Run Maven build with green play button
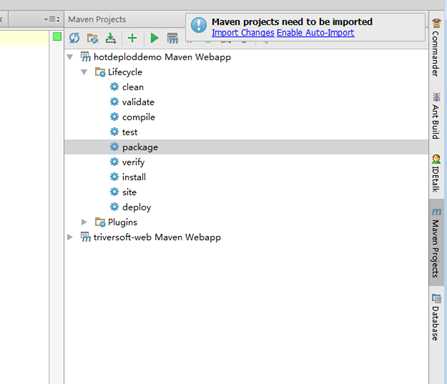447x384 pixels. (154, 38)
